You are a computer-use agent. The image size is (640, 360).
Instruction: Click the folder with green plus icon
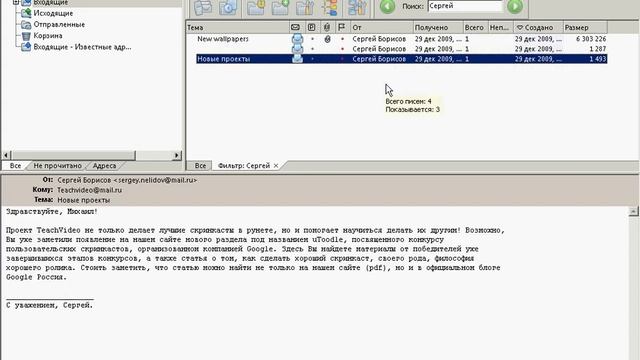280,7
